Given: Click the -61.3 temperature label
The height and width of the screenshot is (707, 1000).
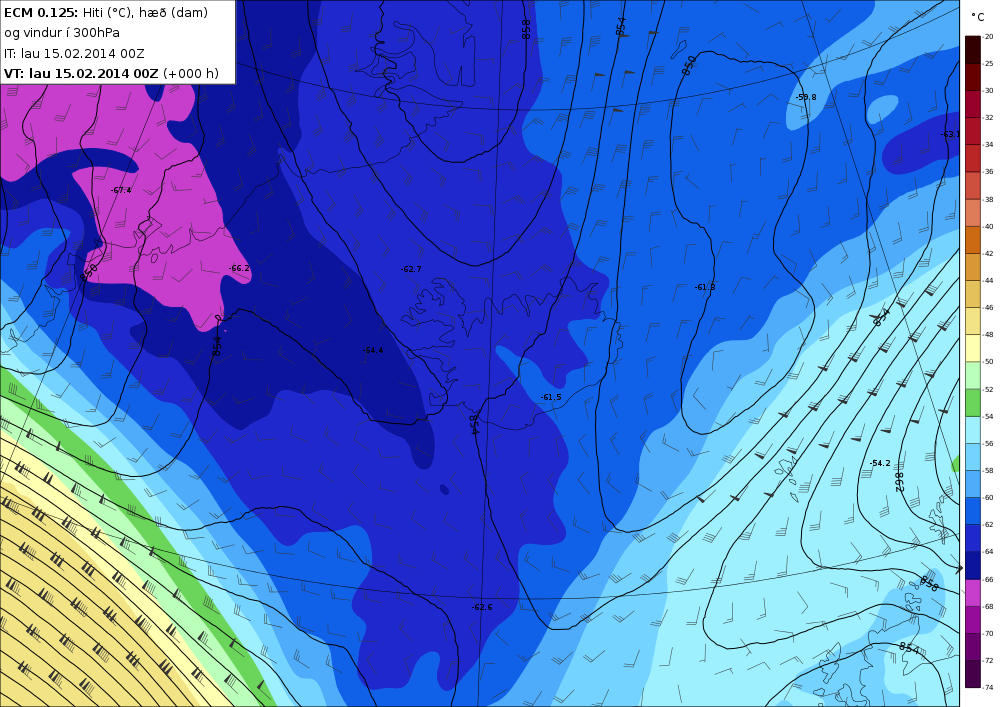Looking at the screenshot, I should pyautogui.click(x=705, y=288).
